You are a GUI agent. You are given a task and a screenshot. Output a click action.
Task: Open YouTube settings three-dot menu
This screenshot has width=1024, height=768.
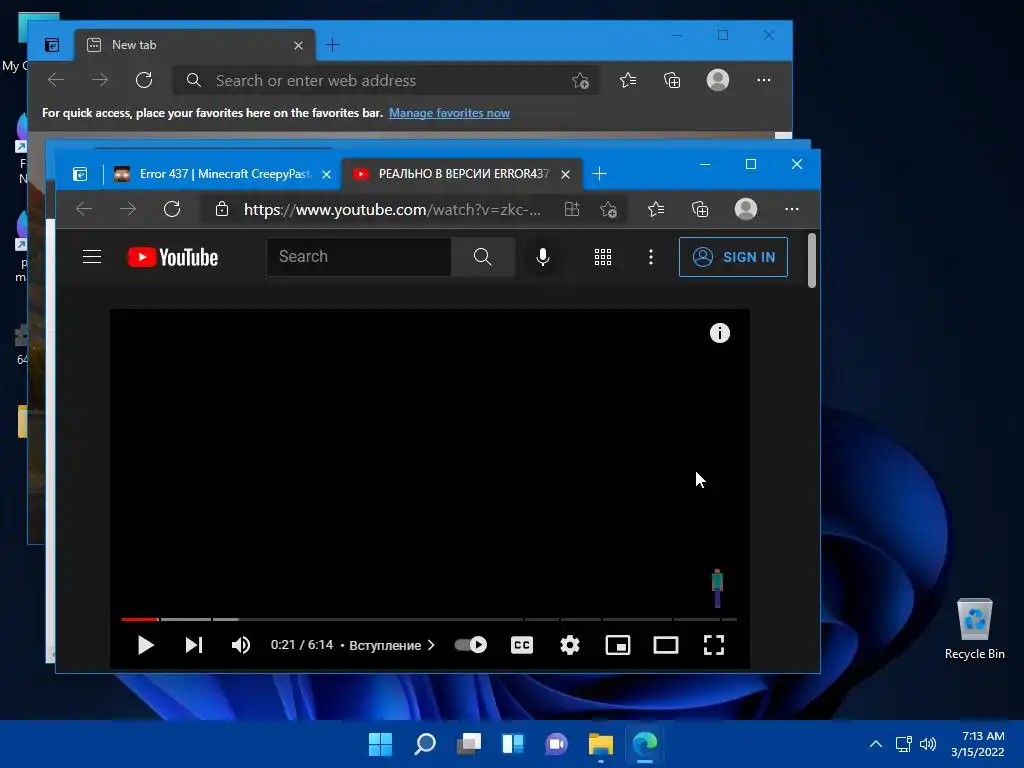coord(650,257)
